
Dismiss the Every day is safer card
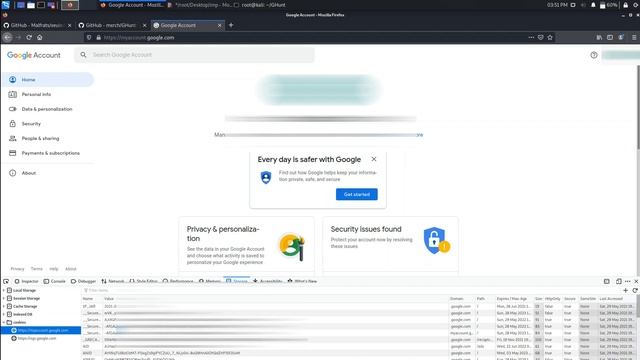(374, 159)
